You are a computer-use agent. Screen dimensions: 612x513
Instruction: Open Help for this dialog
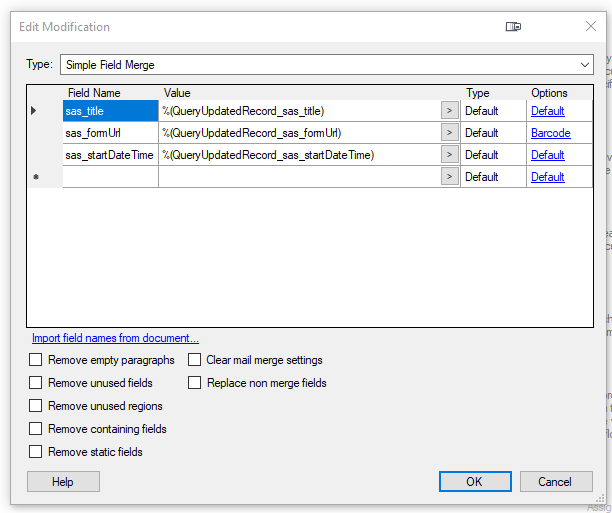pyautogui.click(x=63, y=482)
